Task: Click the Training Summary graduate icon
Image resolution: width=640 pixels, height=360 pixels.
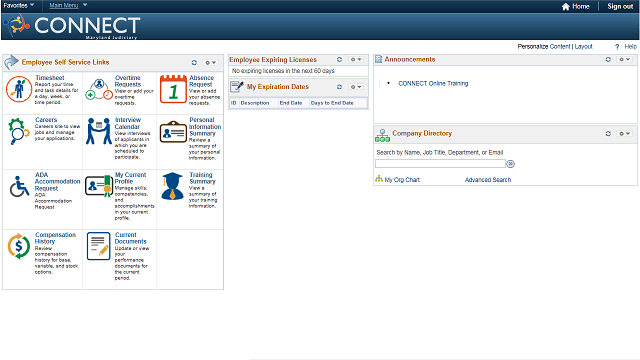Action: click(x=173, y=186)
